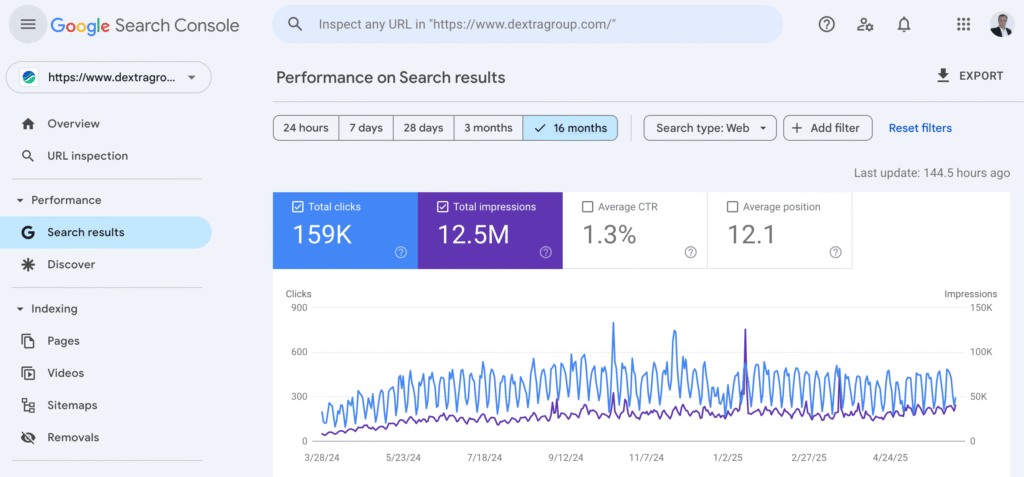Click the URL inspection magnifier icon
1024x477 pixels.
pyautogui.click(x=27, y=156)
